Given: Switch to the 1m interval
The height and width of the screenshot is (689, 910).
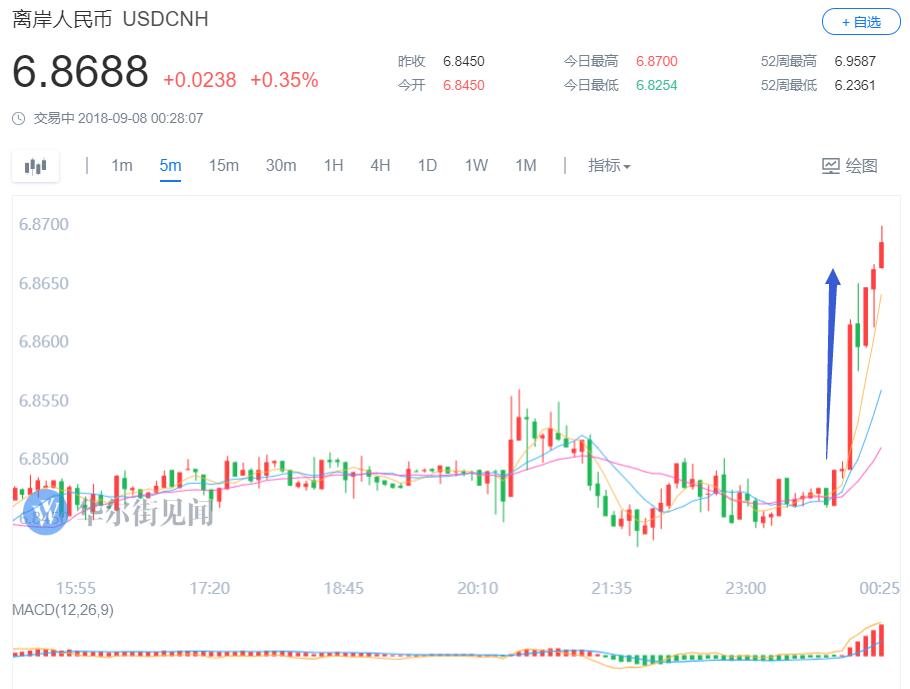Looking at the screenshot, I should point(121,166).
